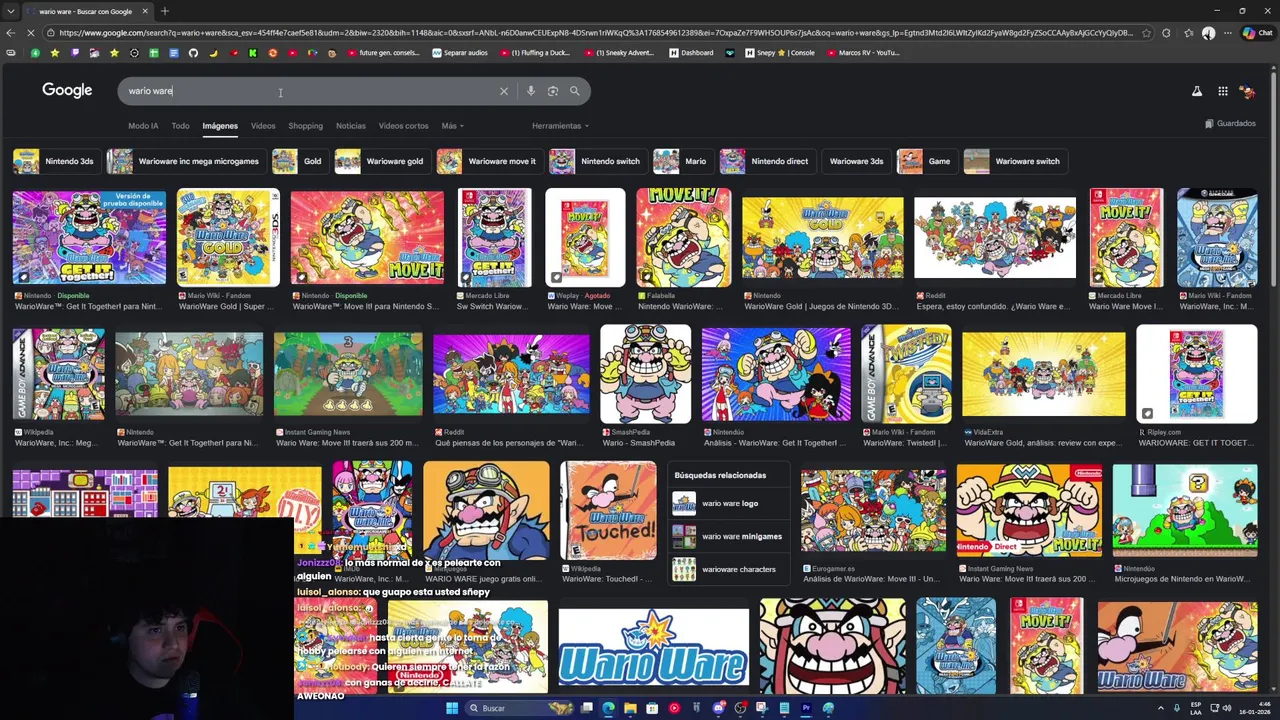Go back with browser back arrow
Screen dimensions: 1280x720
point(10,33)
